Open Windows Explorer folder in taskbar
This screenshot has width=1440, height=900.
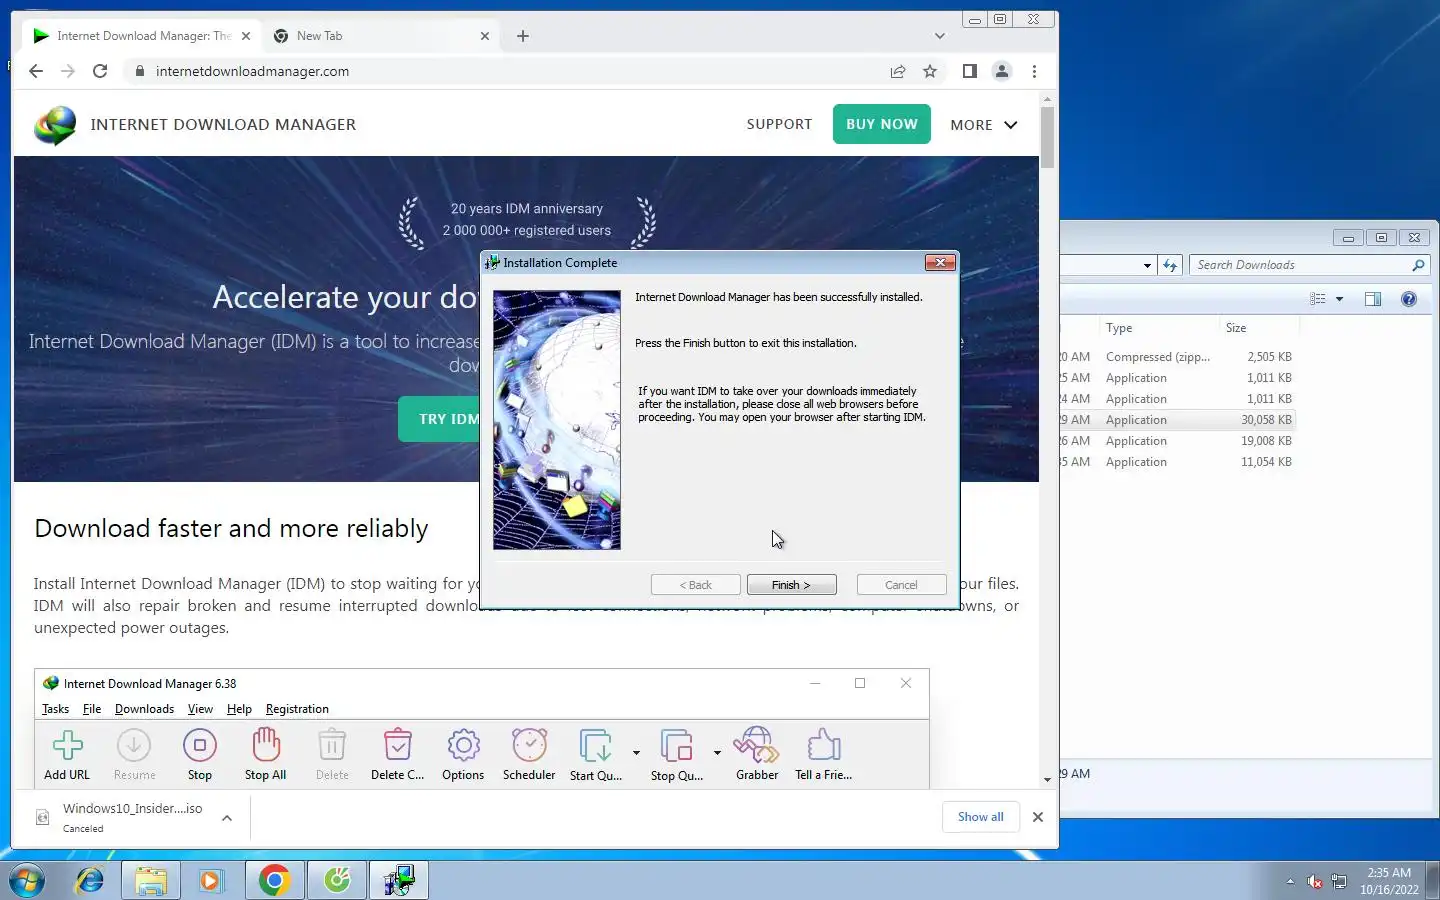[151, 880]
